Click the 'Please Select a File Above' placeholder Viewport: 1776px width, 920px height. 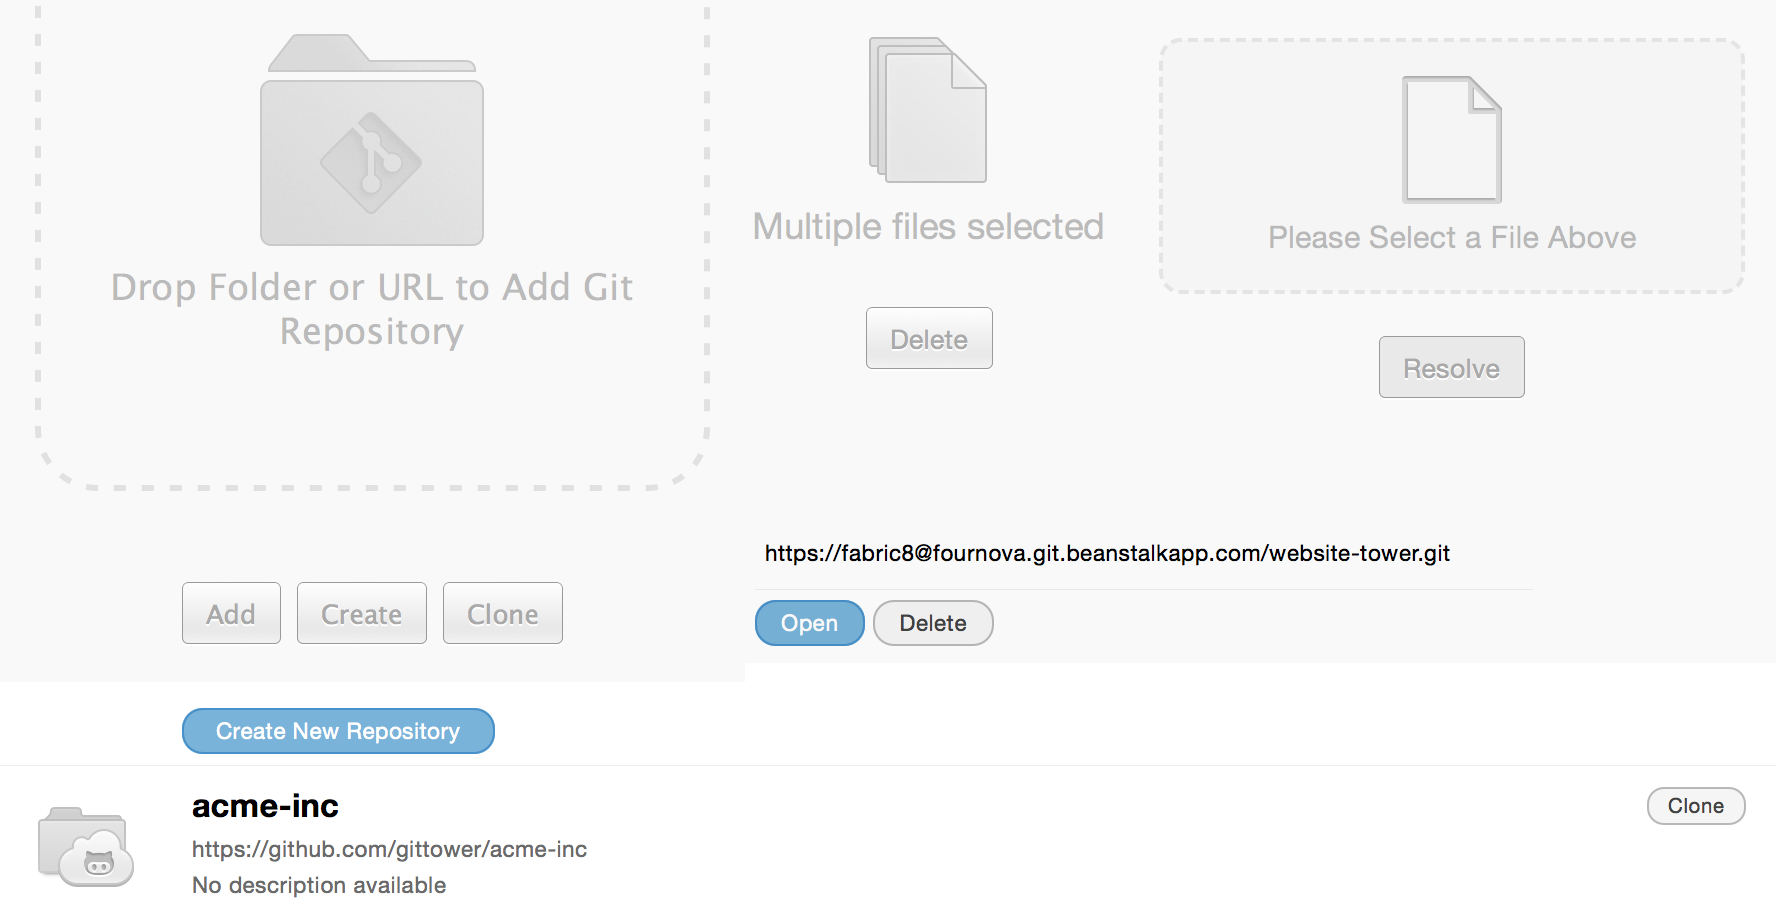coord(1452,238)
